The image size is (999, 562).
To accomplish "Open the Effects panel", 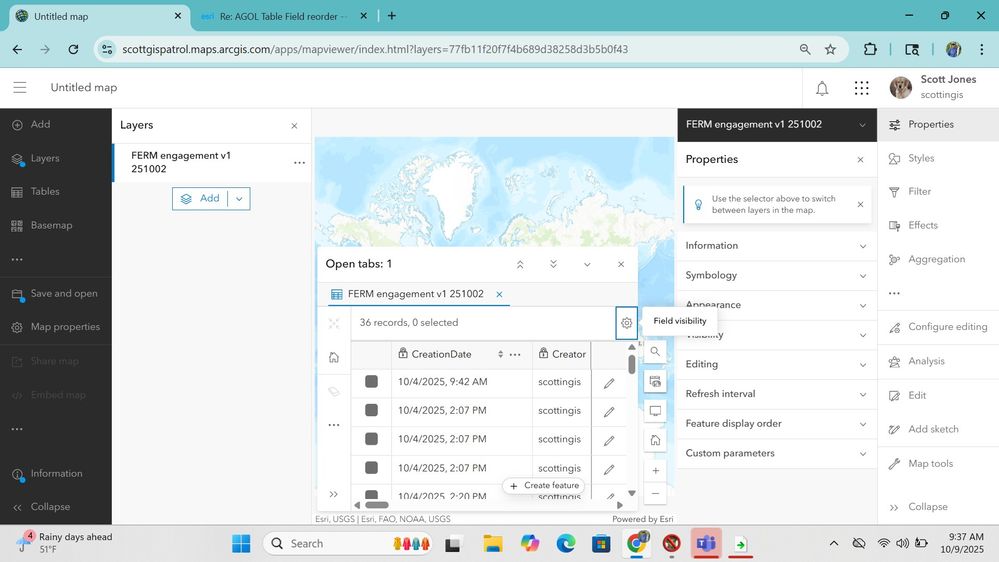I will point(914,225).
